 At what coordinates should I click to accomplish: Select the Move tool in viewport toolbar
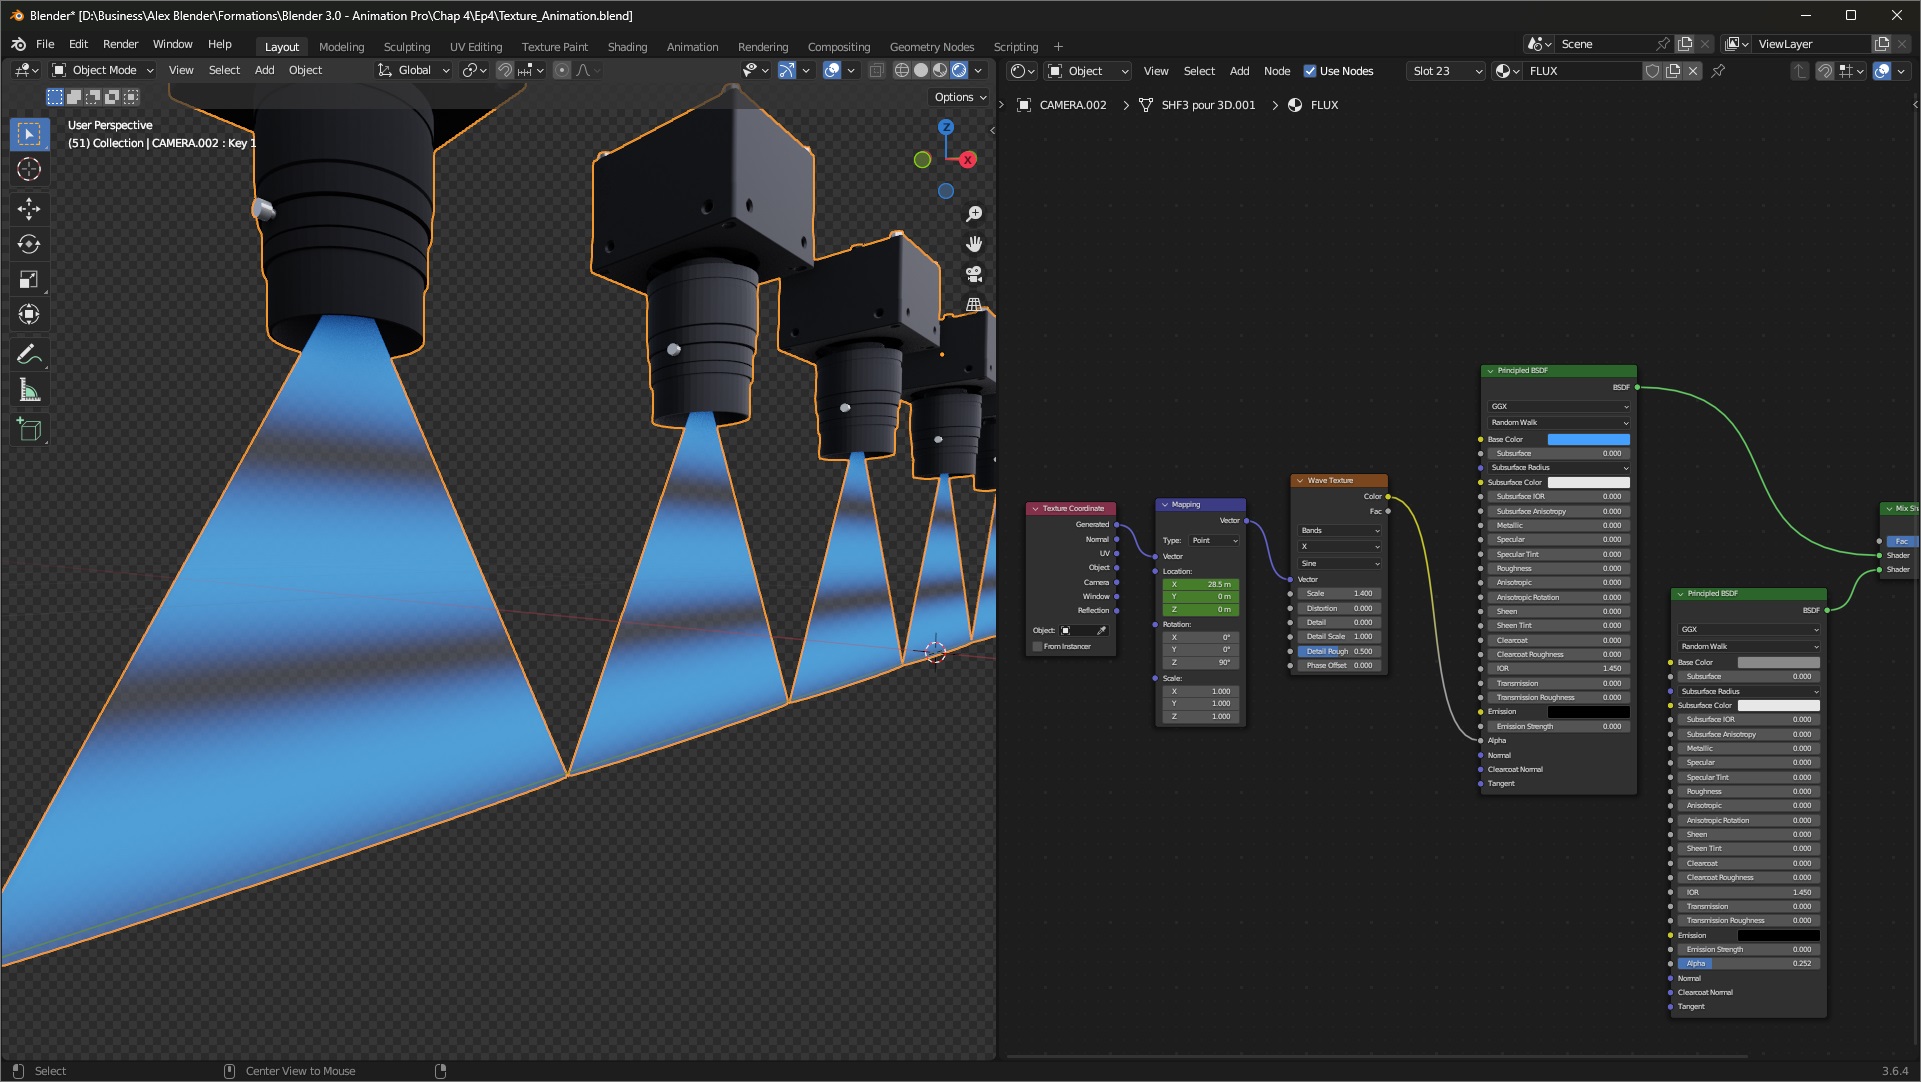click(29, 208)
